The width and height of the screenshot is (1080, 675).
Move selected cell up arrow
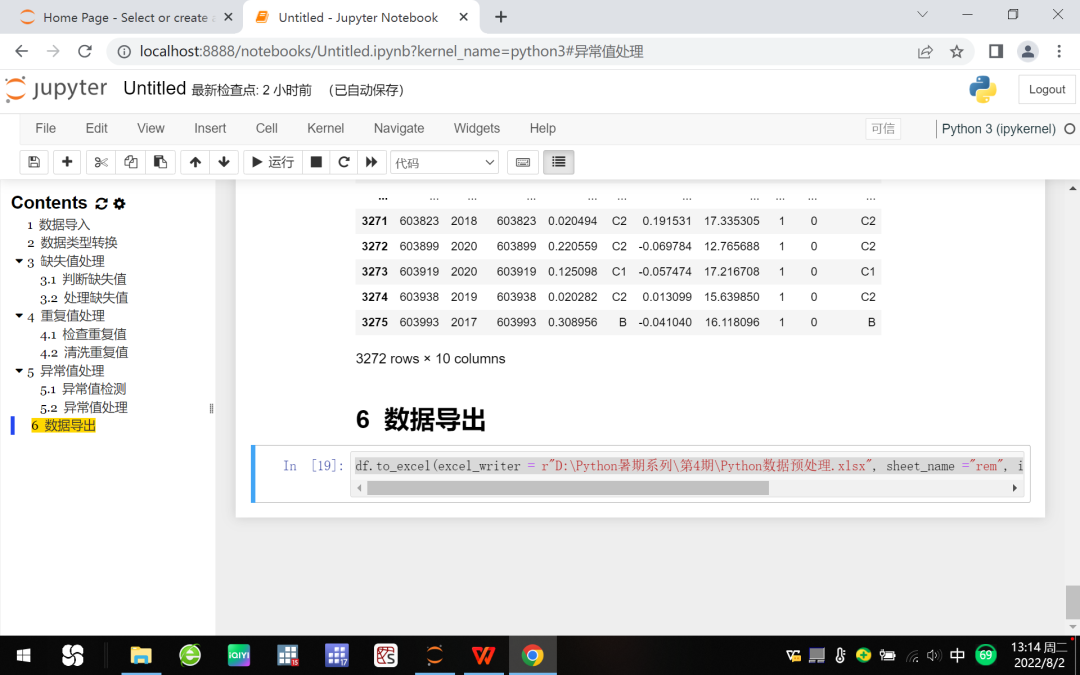click(195, 162)
